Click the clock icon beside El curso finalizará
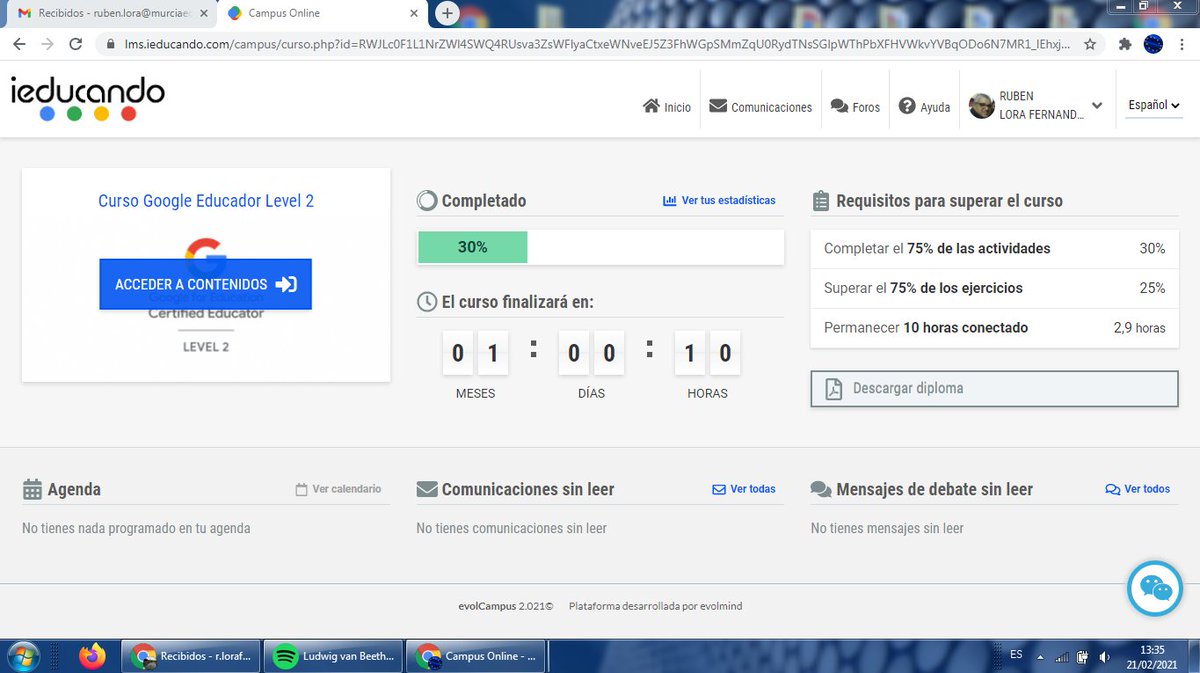1200x673 pixels. click(x=427, y=302)
